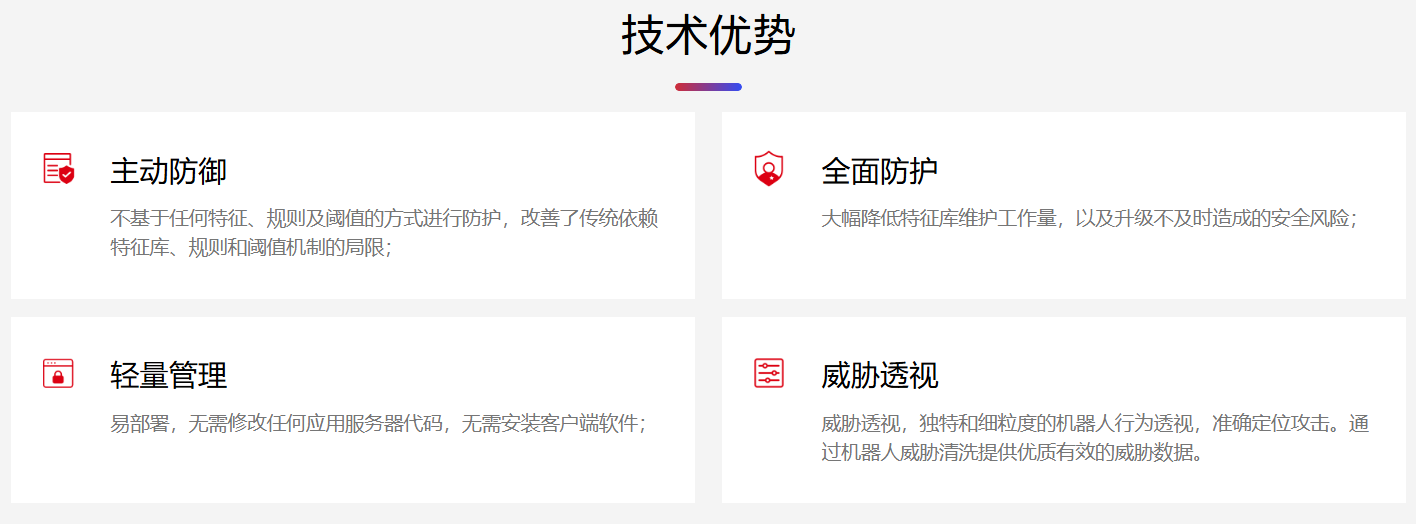This screenshot has height=524, width=1416.
Task: Select the 全面防护 heading
Action: [879, 171]
